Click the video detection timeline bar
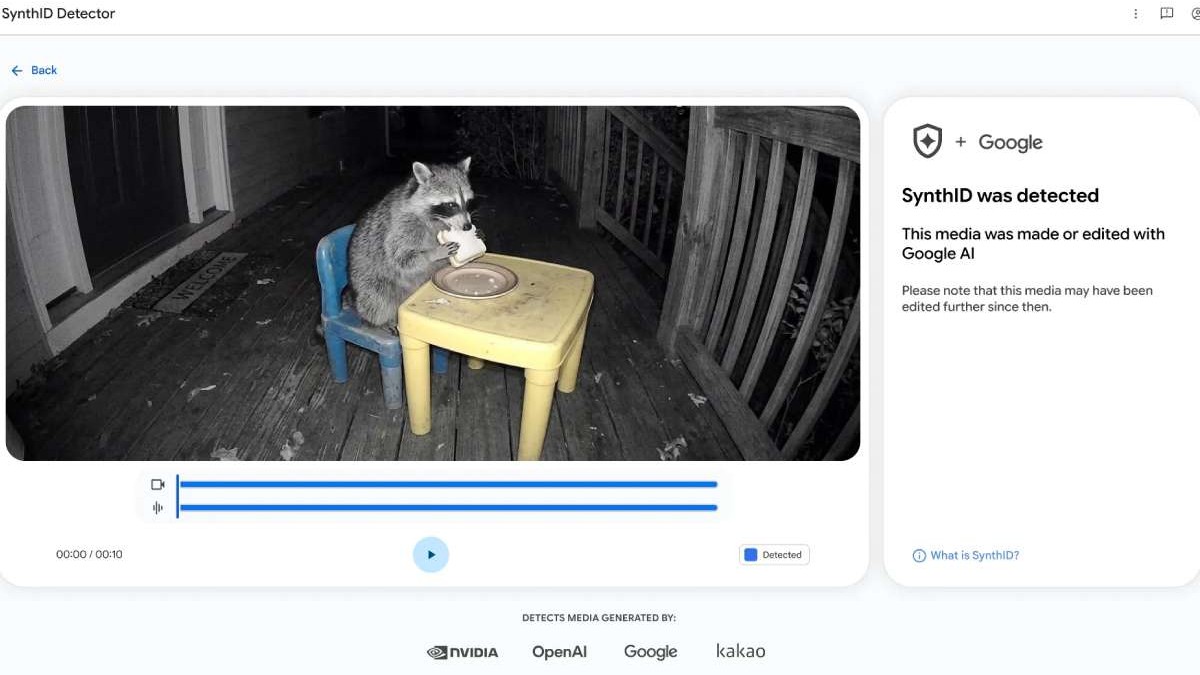1200x675 pixels. coord(448,484)
